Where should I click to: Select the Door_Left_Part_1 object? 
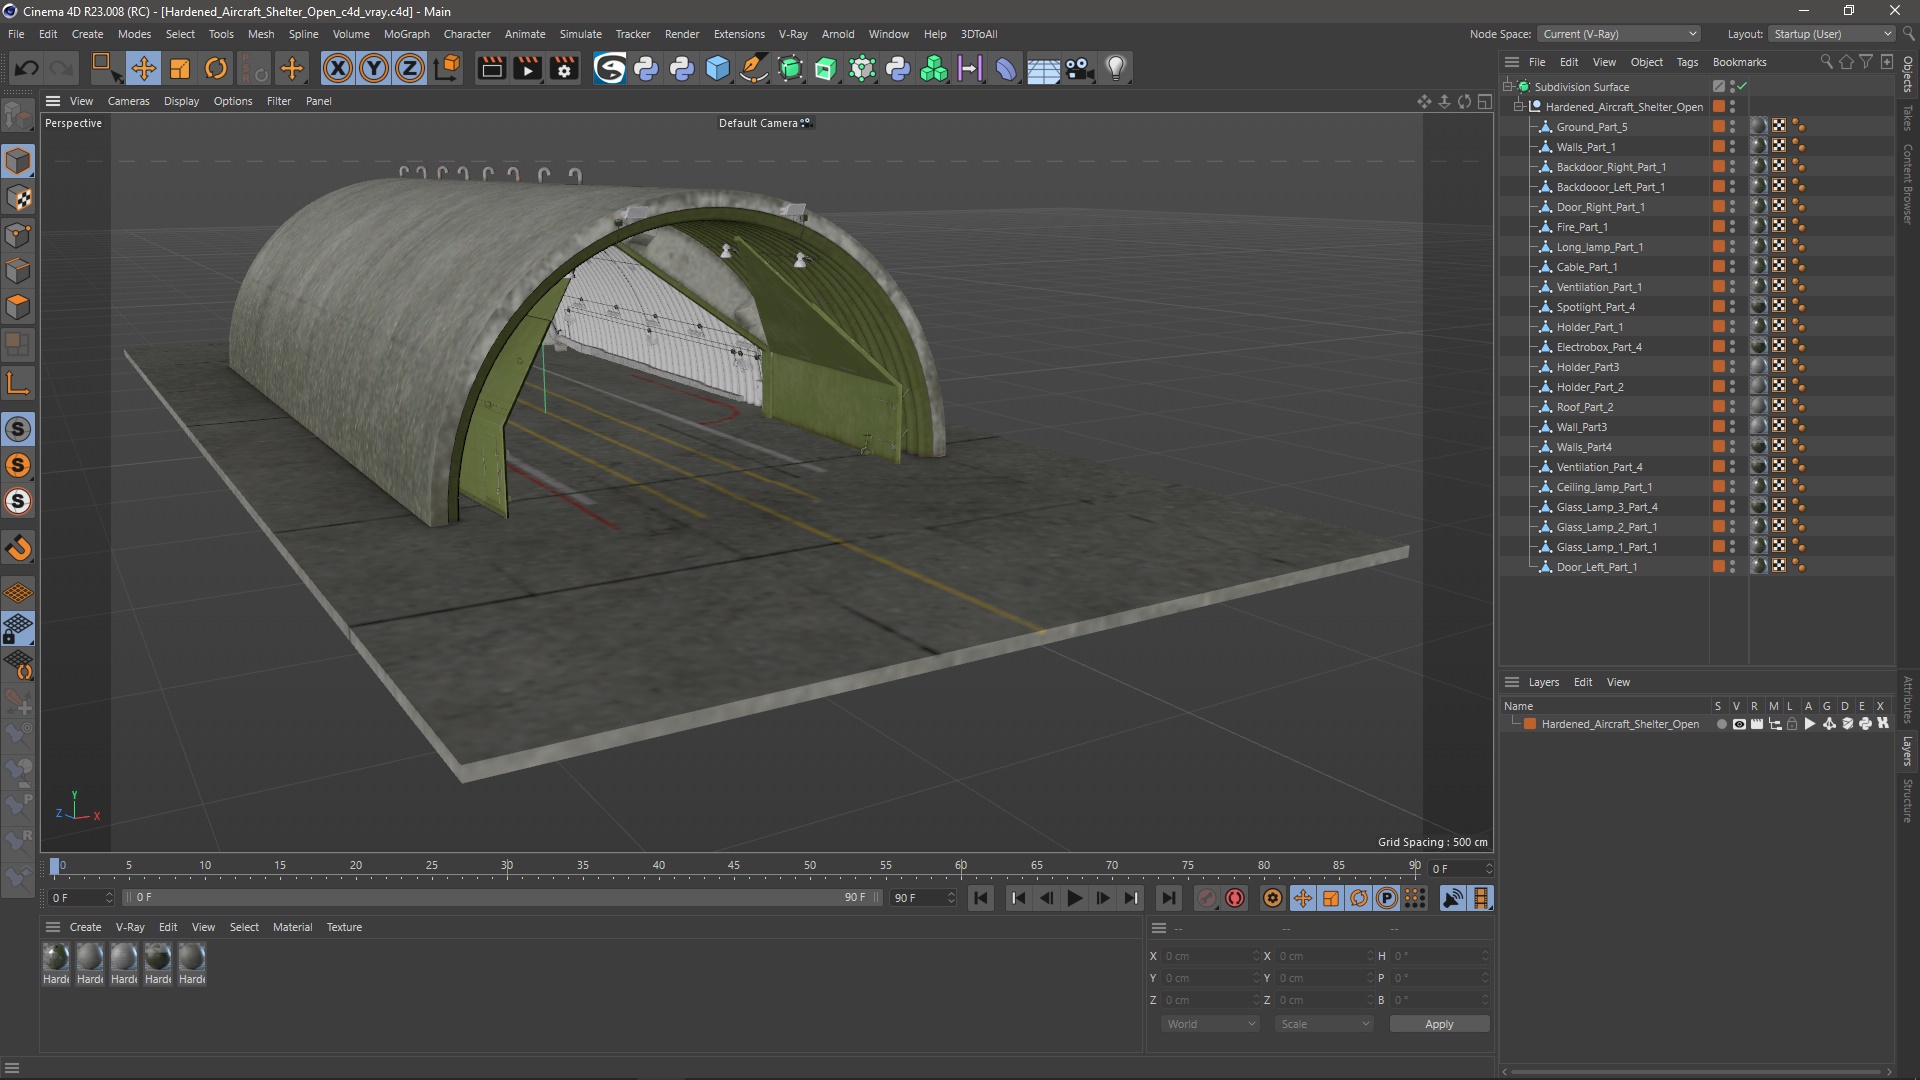1596,567
